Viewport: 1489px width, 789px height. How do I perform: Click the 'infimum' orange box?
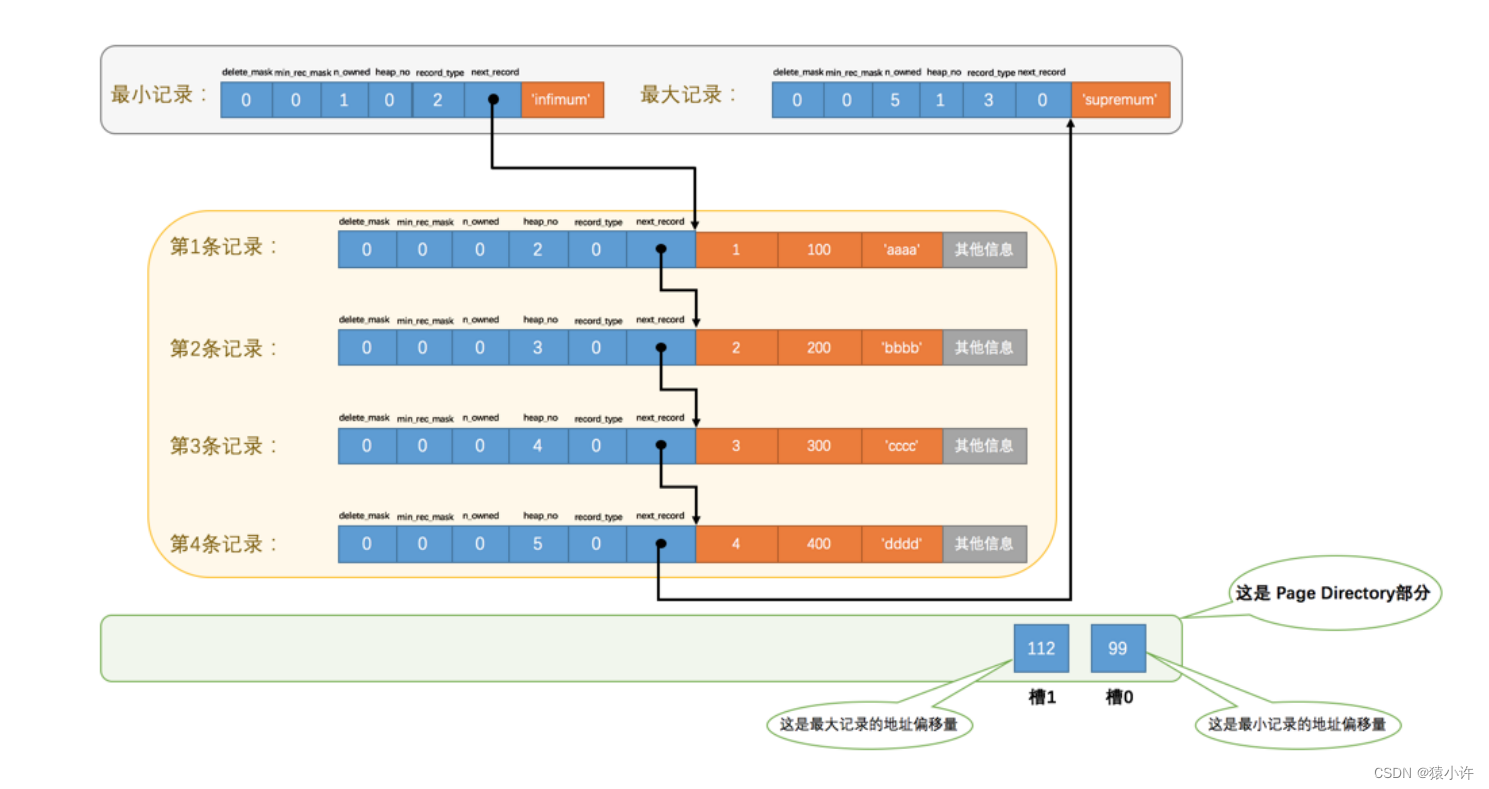coord(562,99)
